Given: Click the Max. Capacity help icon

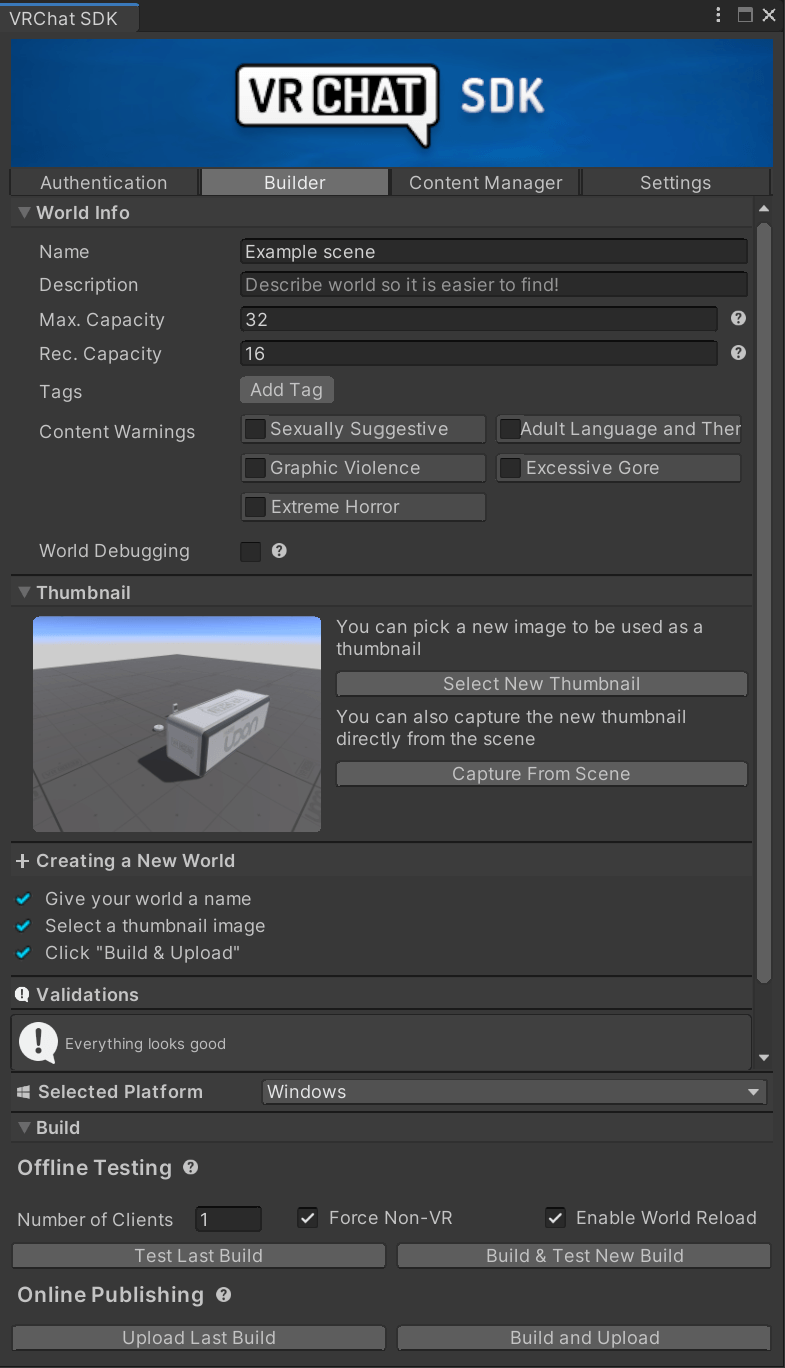Looking at the screenshot, I should point(738,318).
